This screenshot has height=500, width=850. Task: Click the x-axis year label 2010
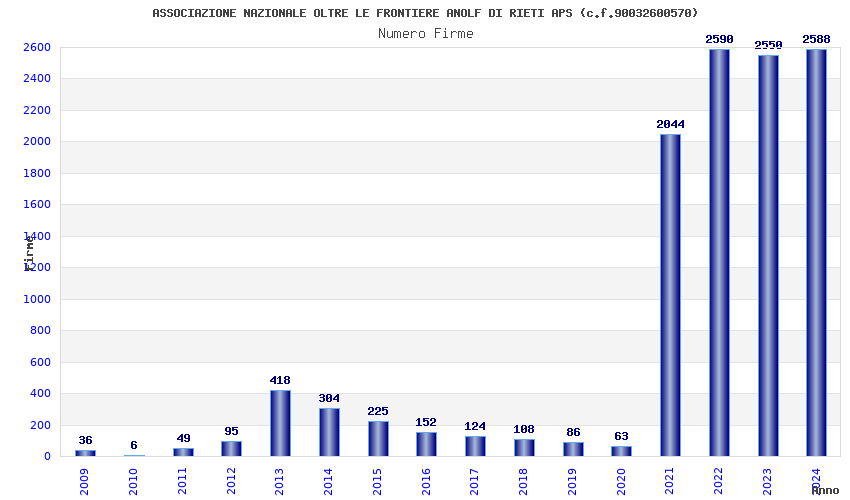click(133, 482)
